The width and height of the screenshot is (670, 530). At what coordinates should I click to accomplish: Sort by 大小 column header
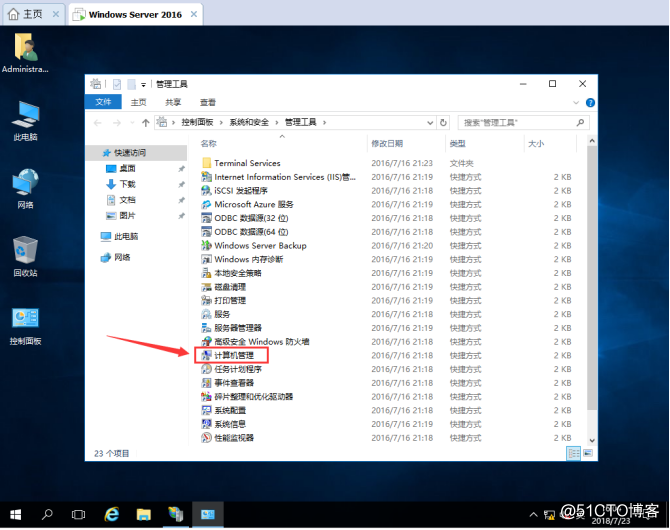(x=550, y=144)
